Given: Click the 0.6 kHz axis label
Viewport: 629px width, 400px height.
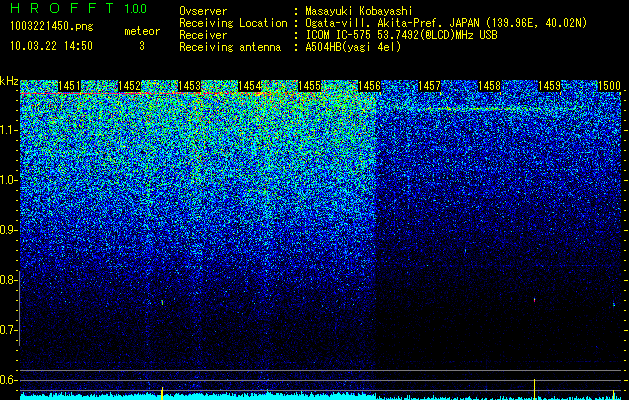Looking at the screenshot, I should [8, 380].
